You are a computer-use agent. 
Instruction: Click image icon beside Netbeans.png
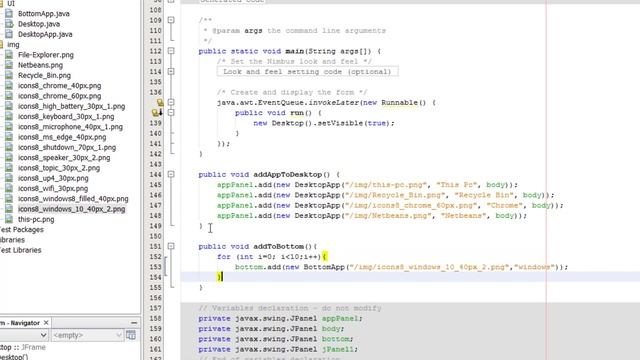(9, 65)
